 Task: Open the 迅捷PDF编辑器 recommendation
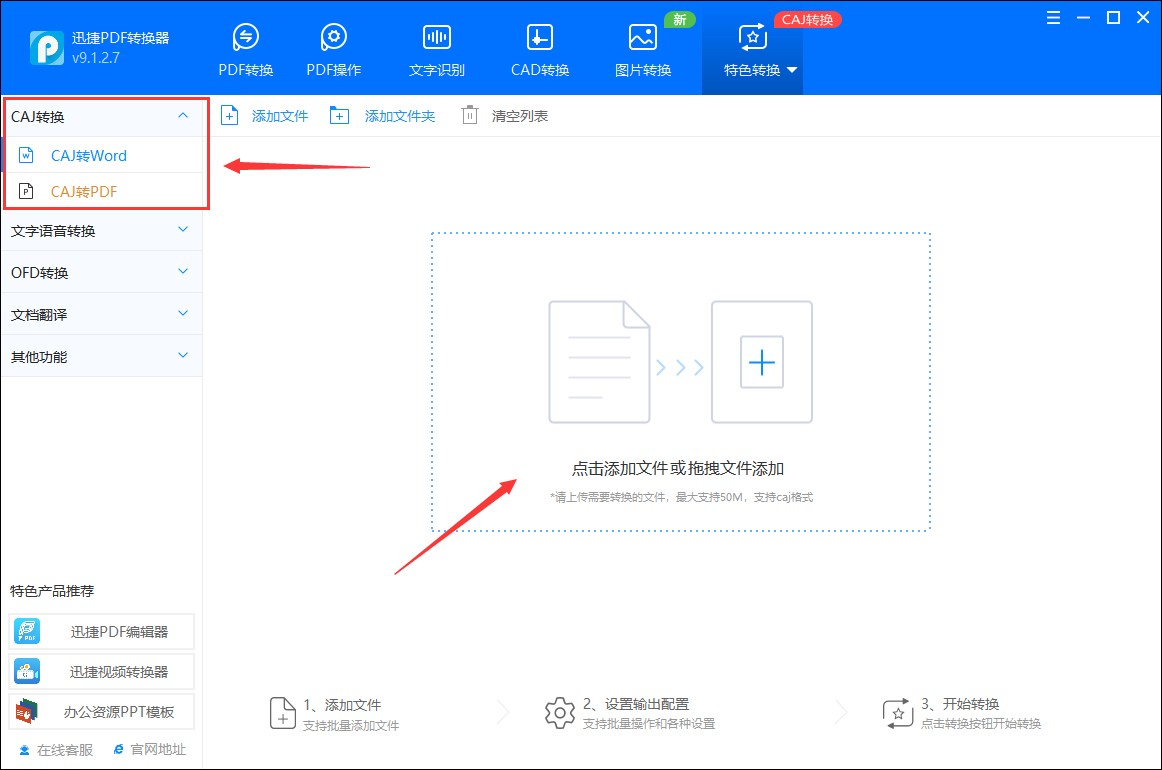tap(102, 631)
